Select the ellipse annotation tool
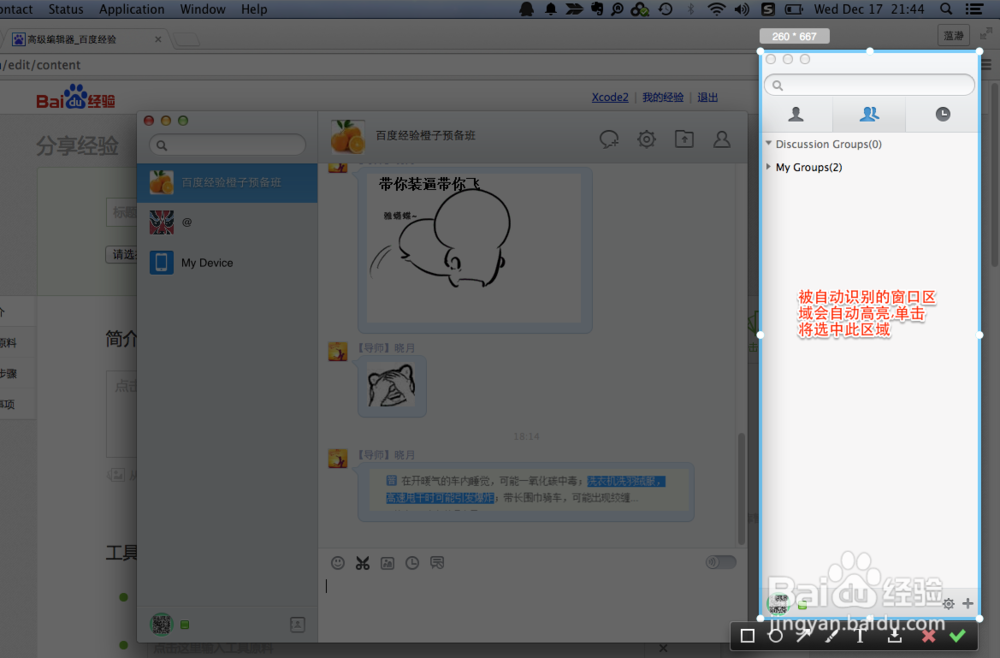 (776, 636)
